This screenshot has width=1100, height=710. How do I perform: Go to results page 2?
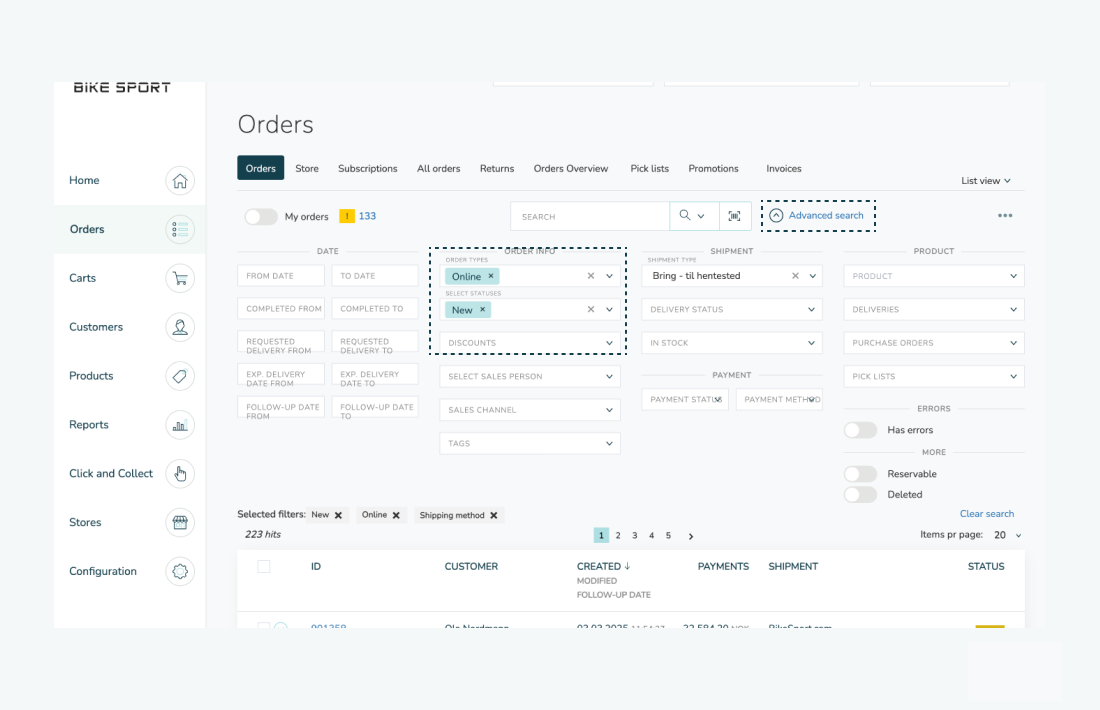coord(618,535)
